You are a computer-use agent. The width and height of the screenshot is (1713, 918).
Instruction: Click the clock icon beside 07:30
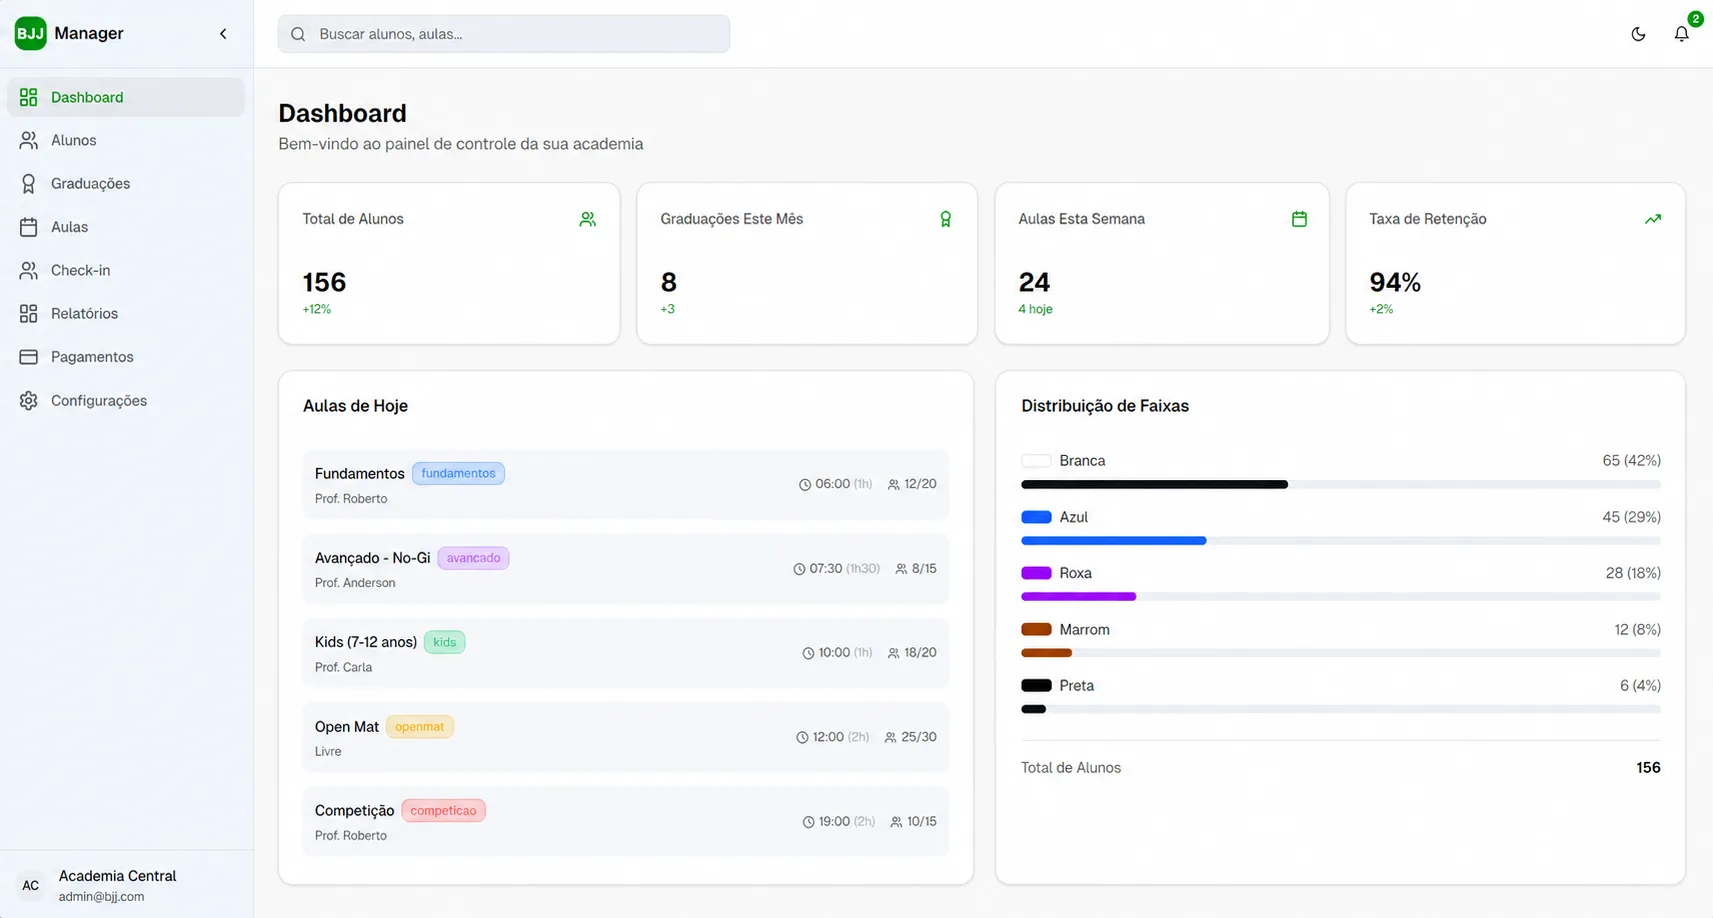[x=799, y=569]
